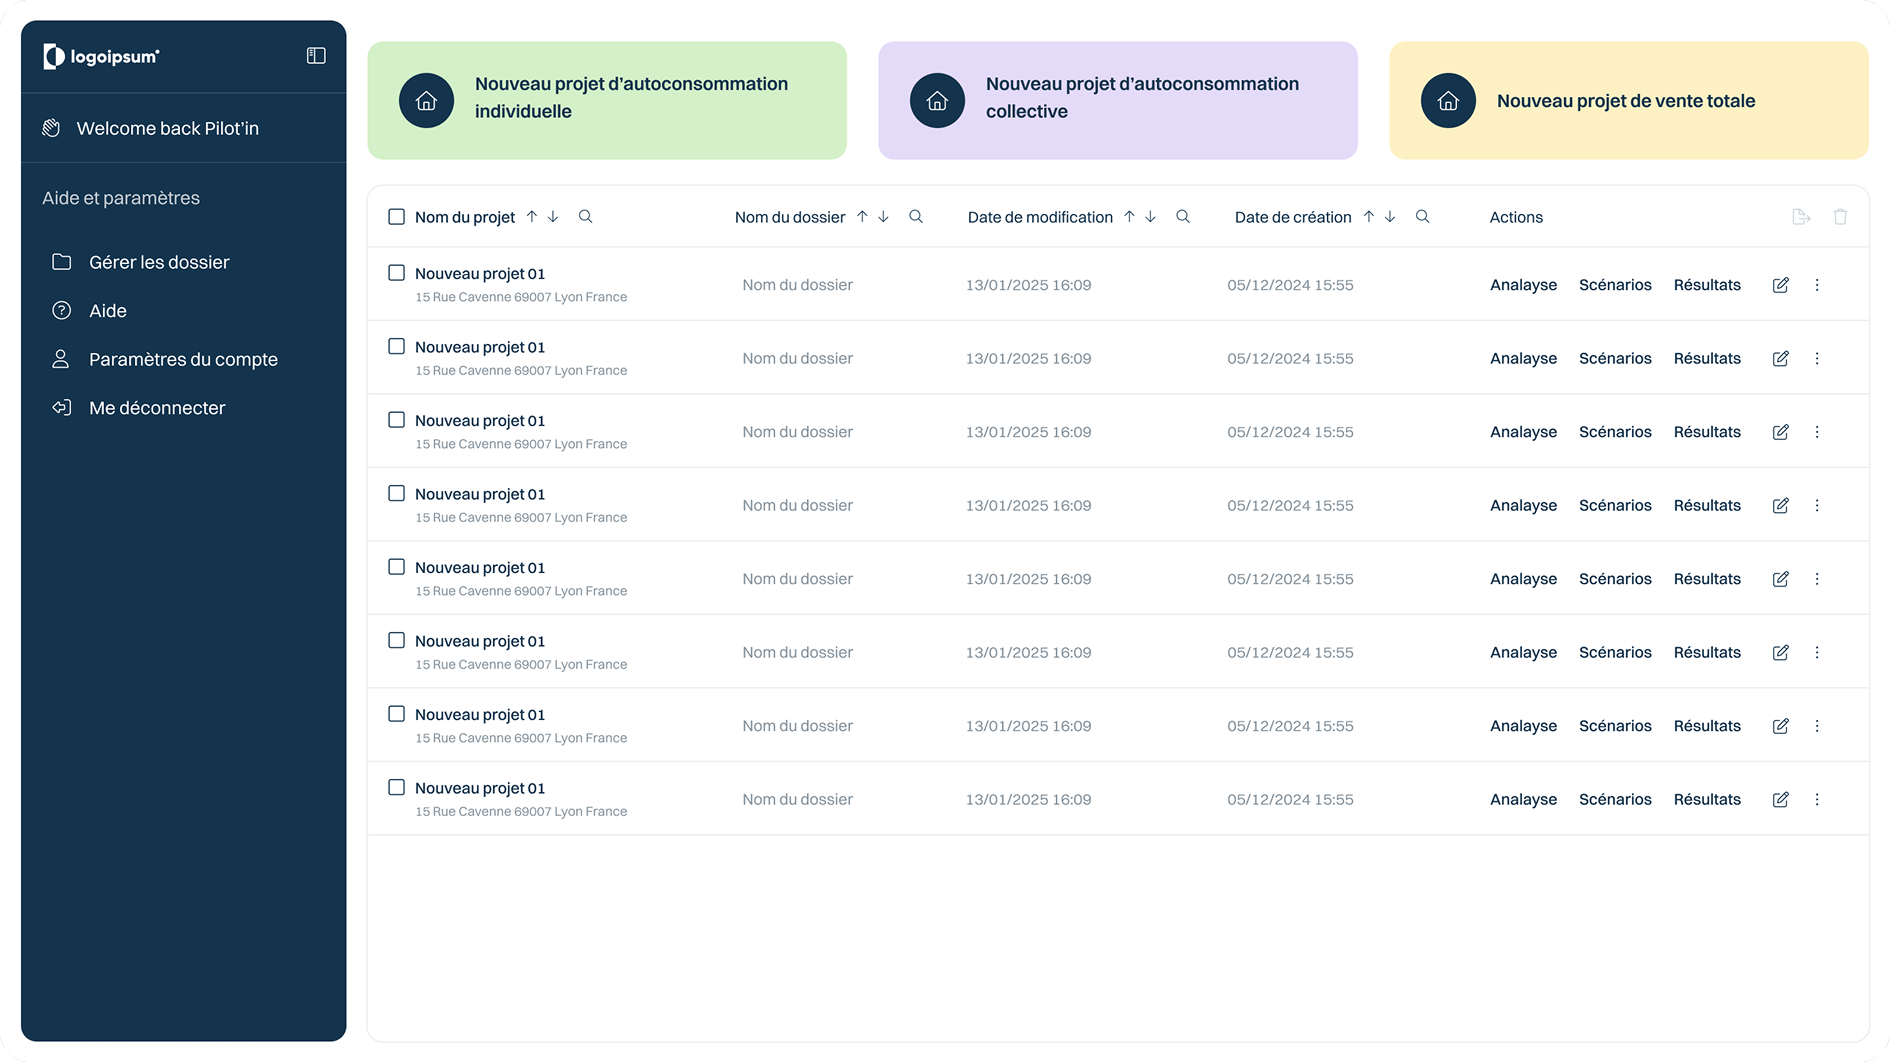Viewport: 1890px width, 1062px height.
Task: Check the last project row's checkbox
Action: [396, 787]
